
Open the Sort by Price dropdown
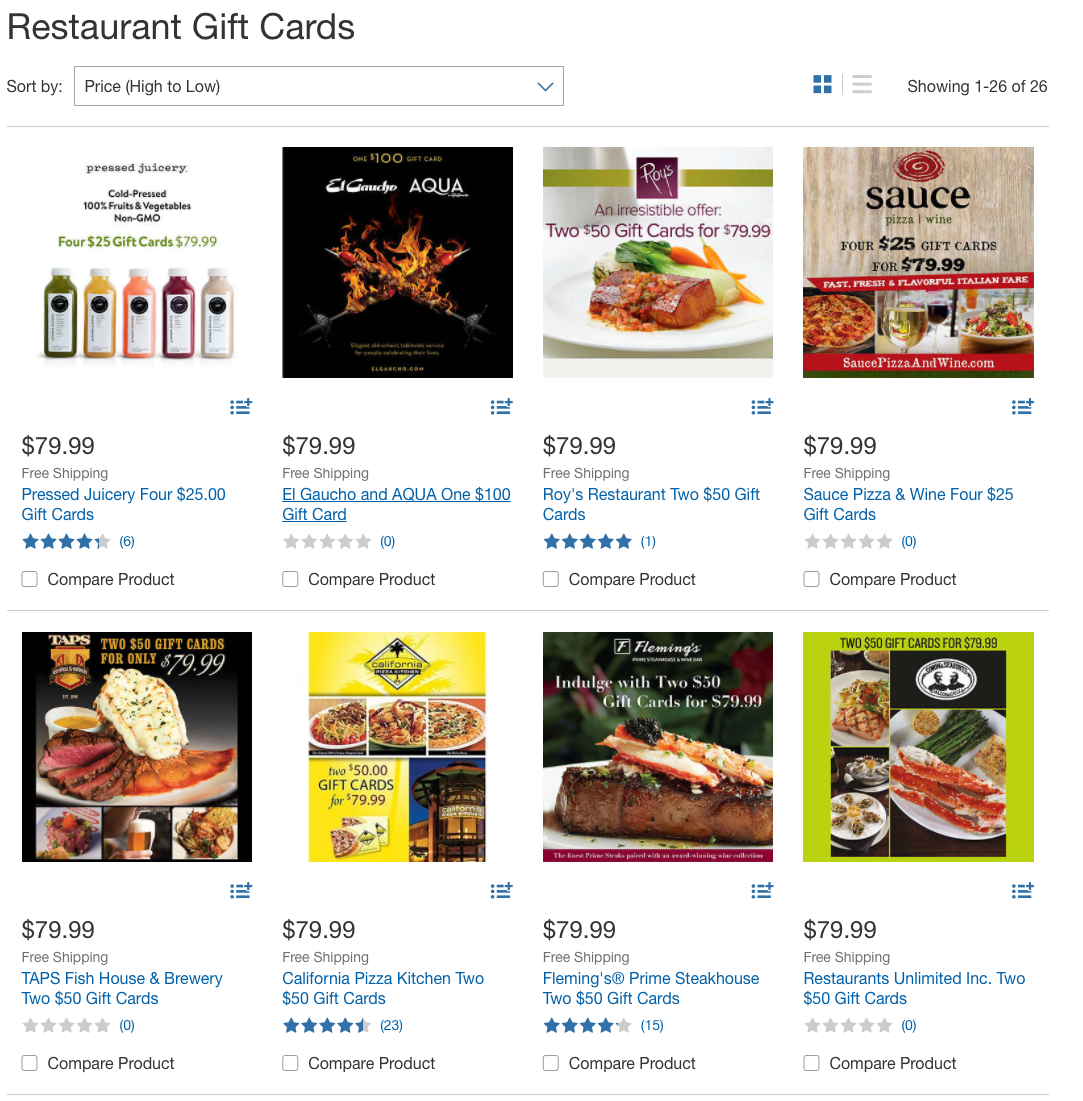pyautogui.click(x=319, y=86)
